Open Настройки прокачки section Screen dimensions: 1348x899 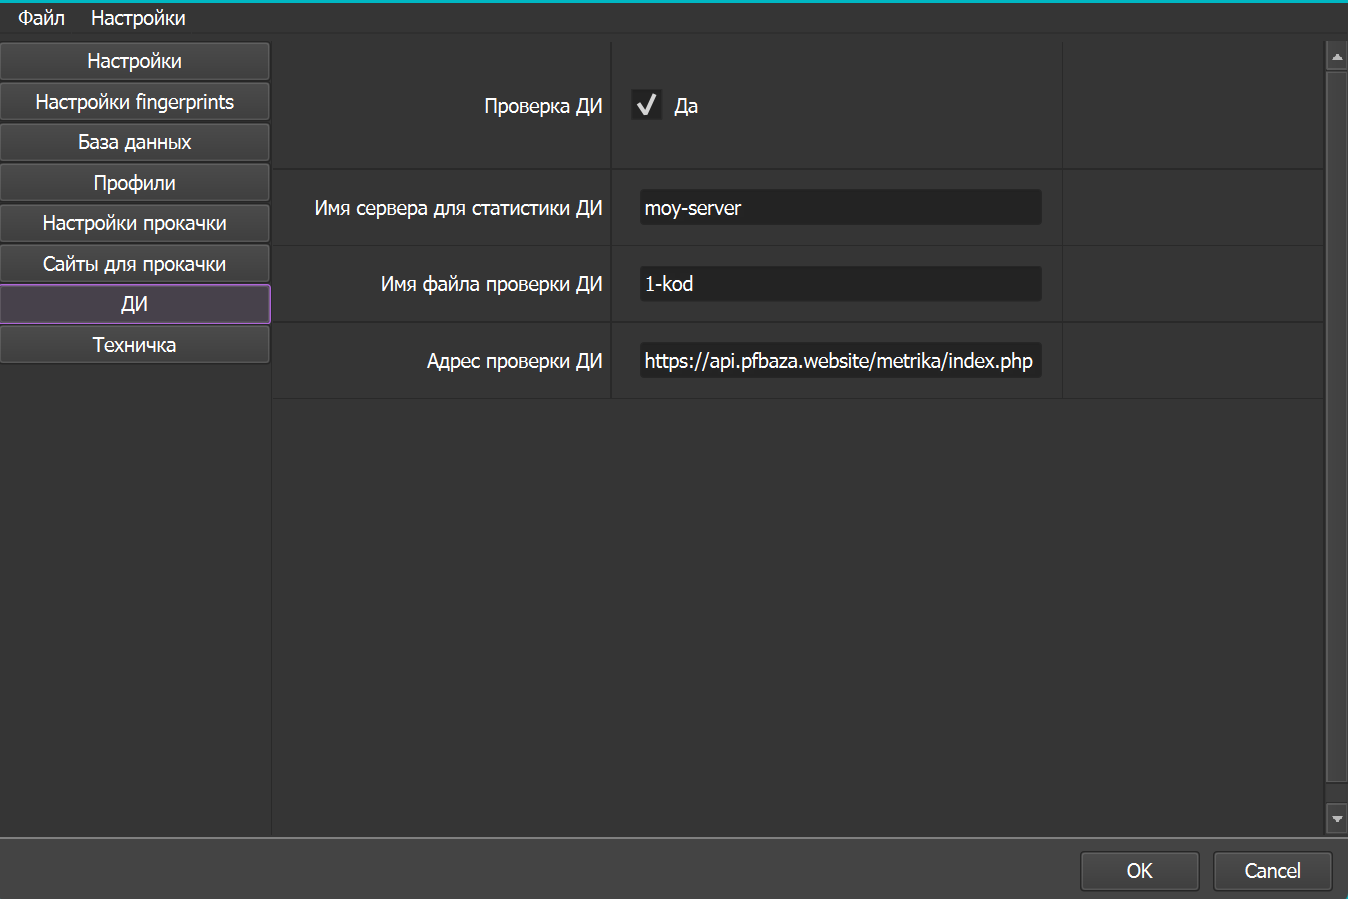(x=135, y=223)
